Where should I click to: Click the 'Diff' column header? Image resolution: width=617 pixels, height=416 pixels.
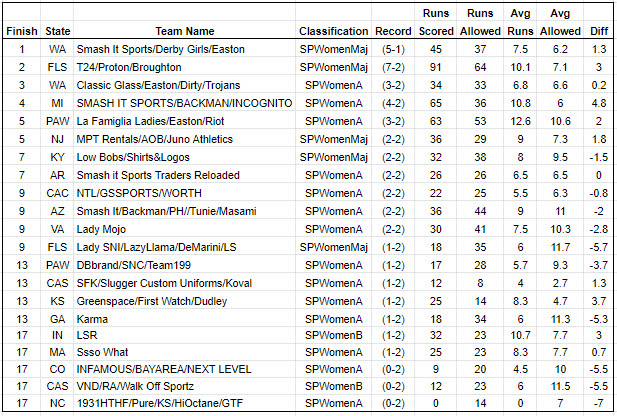point(599,31)
